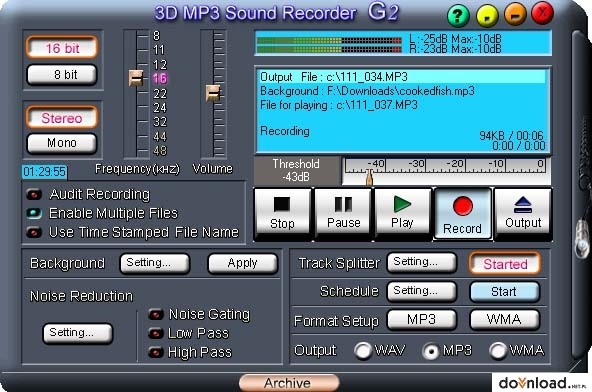
Task: Toggle the Audit Recording indicator
Action: (x=34, y=194)
